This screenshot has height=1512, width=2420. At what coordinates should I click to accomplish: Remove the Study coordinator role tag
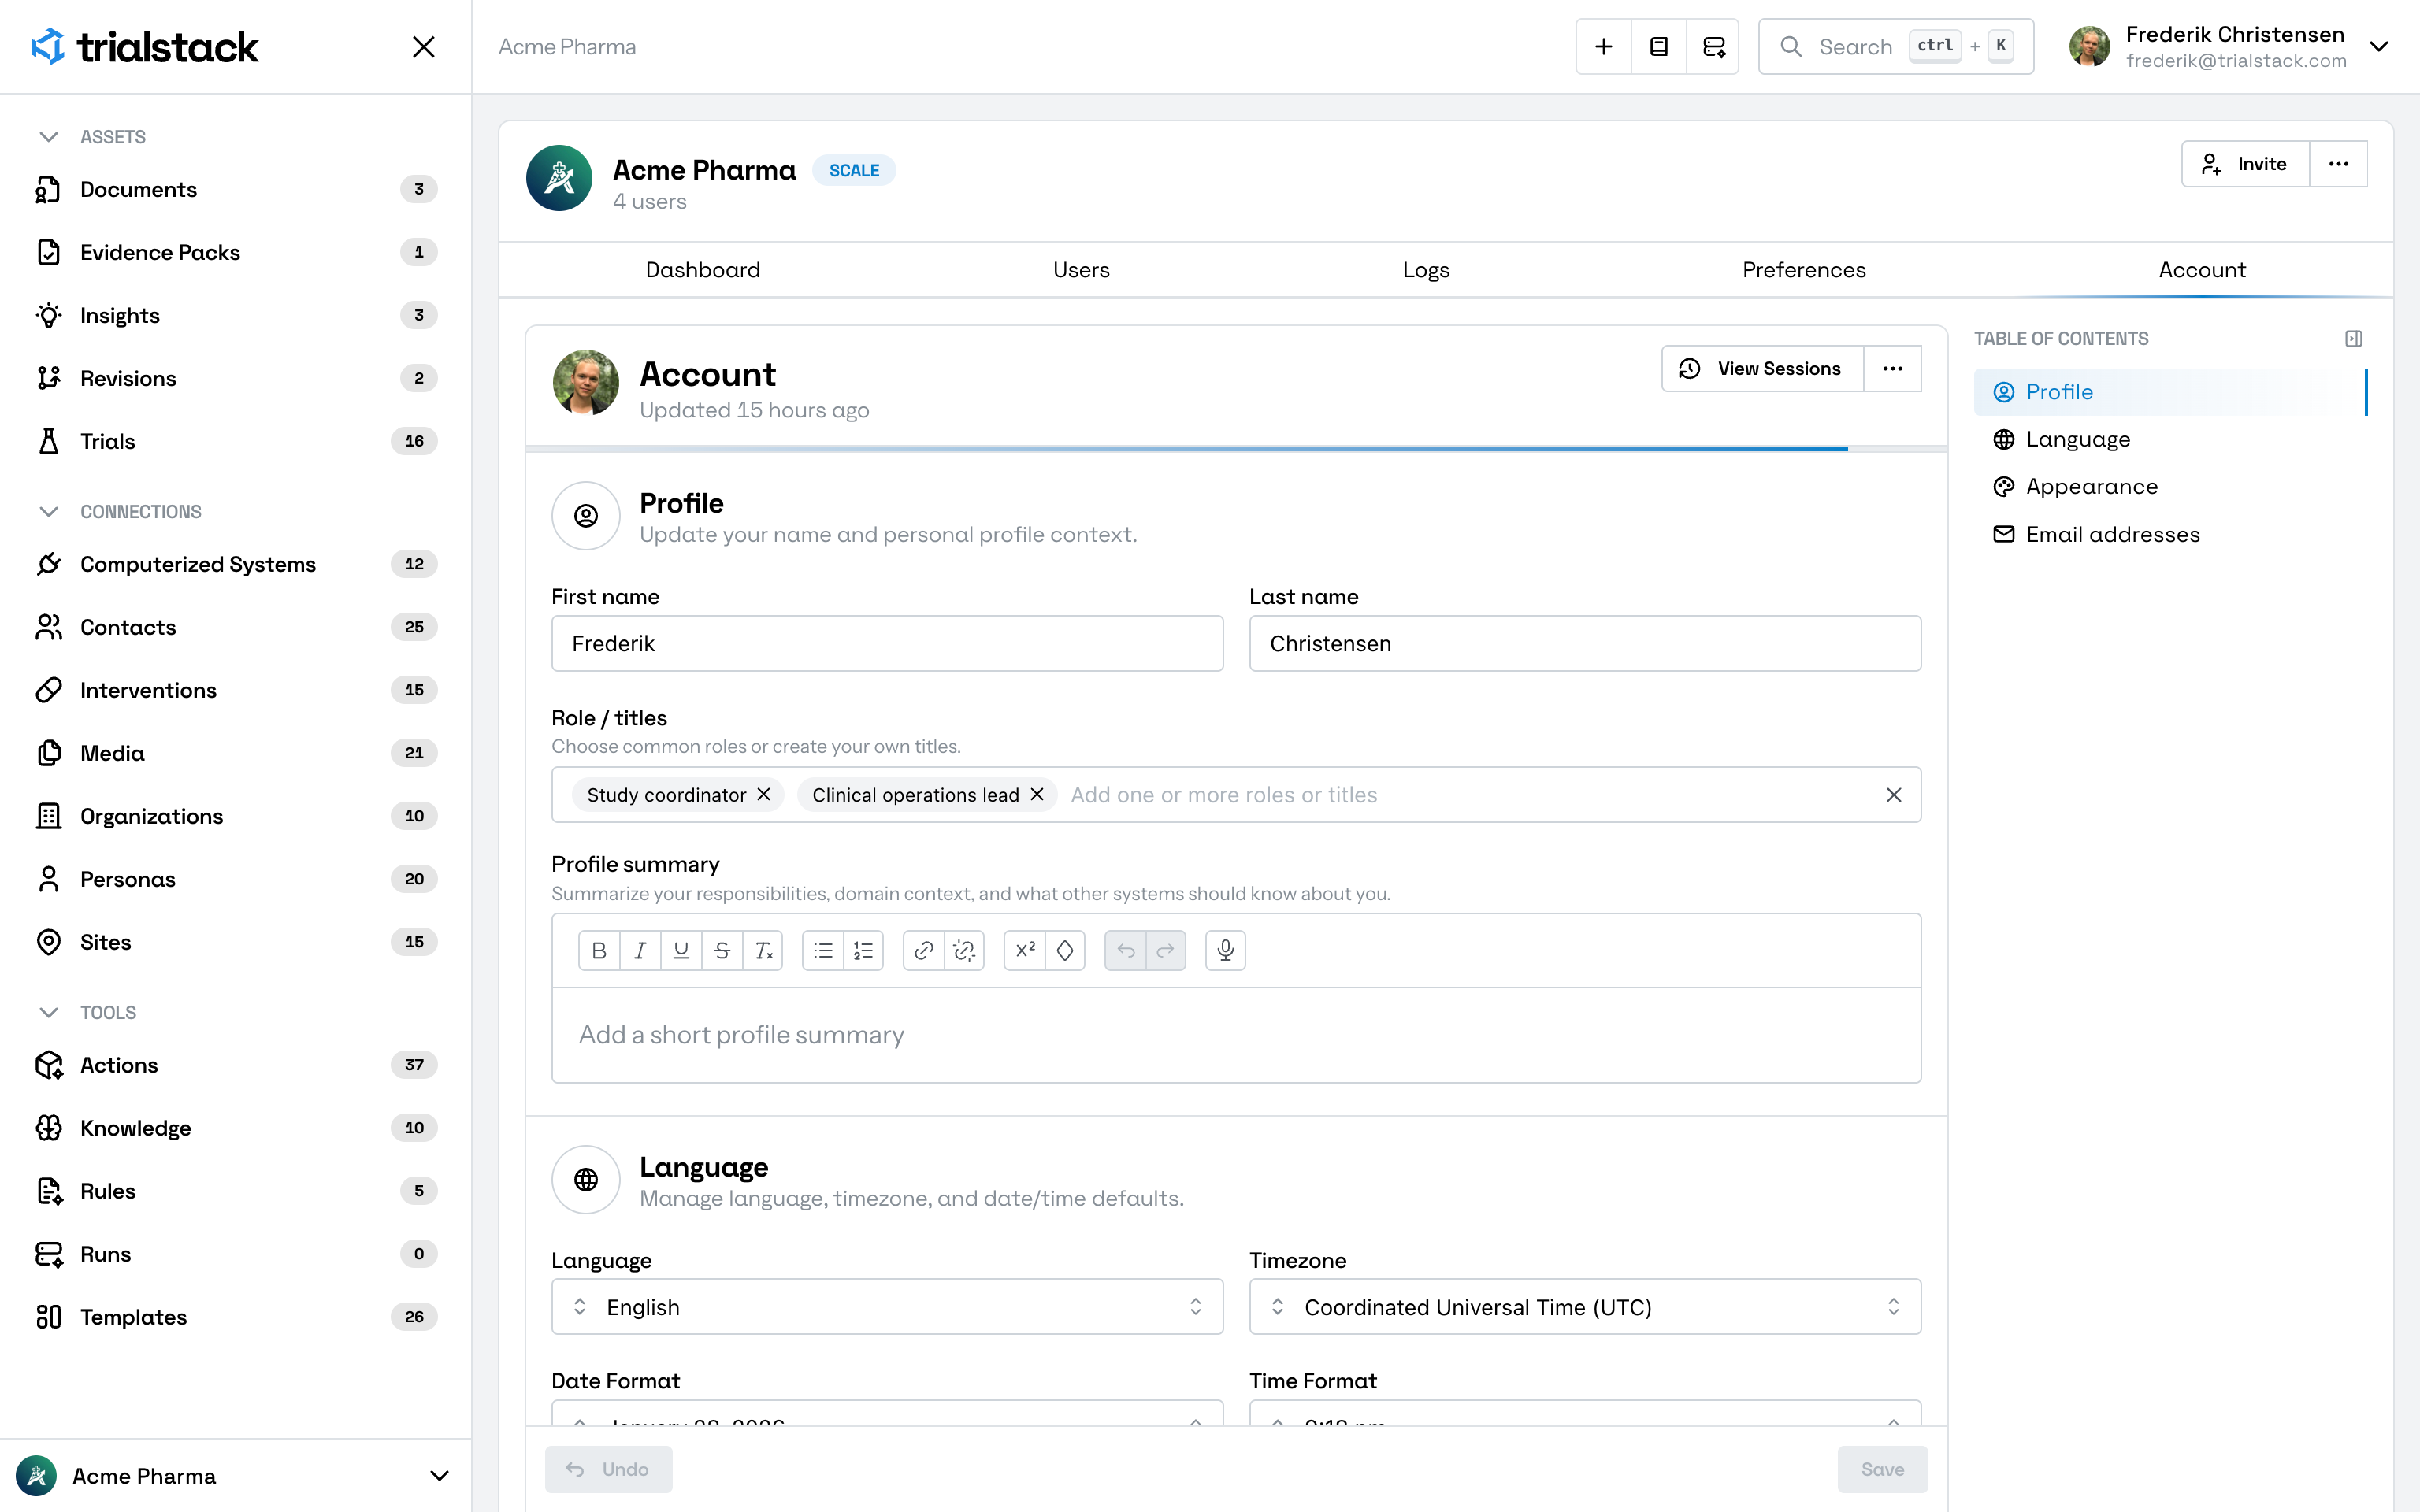coord(764,794)
